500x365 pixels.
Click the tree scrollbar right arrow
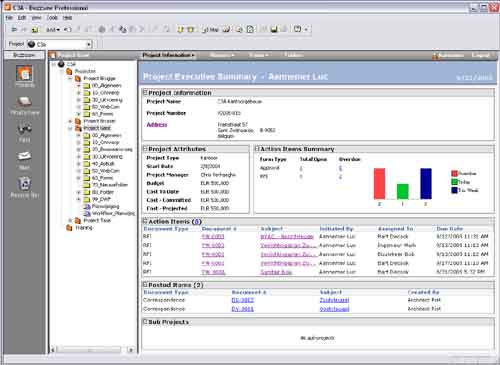(x=131, y=350)
